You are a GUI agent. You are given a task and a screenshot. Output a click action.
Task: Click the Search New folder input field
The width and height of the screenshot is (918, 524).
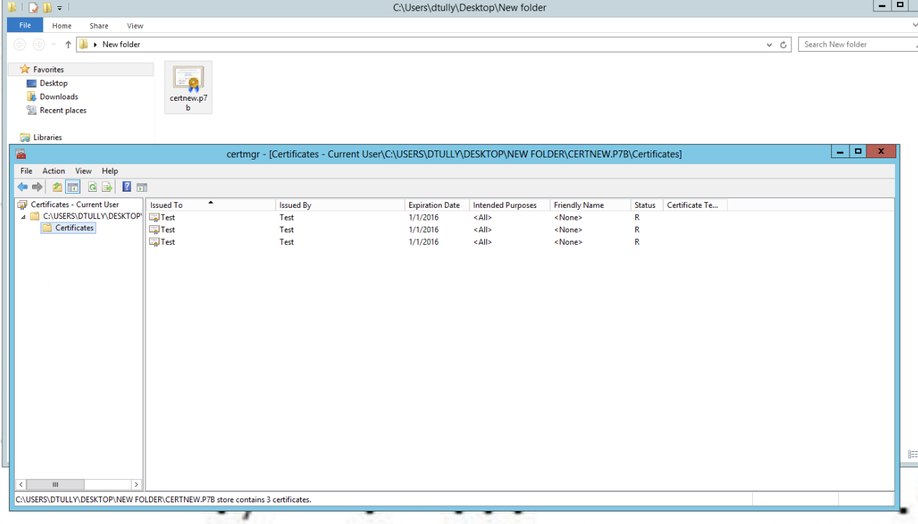(855, 45)
